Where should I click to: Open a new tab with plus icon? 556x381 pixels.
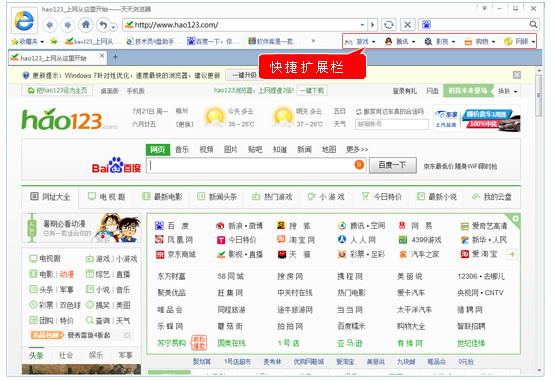coord(115,57)
